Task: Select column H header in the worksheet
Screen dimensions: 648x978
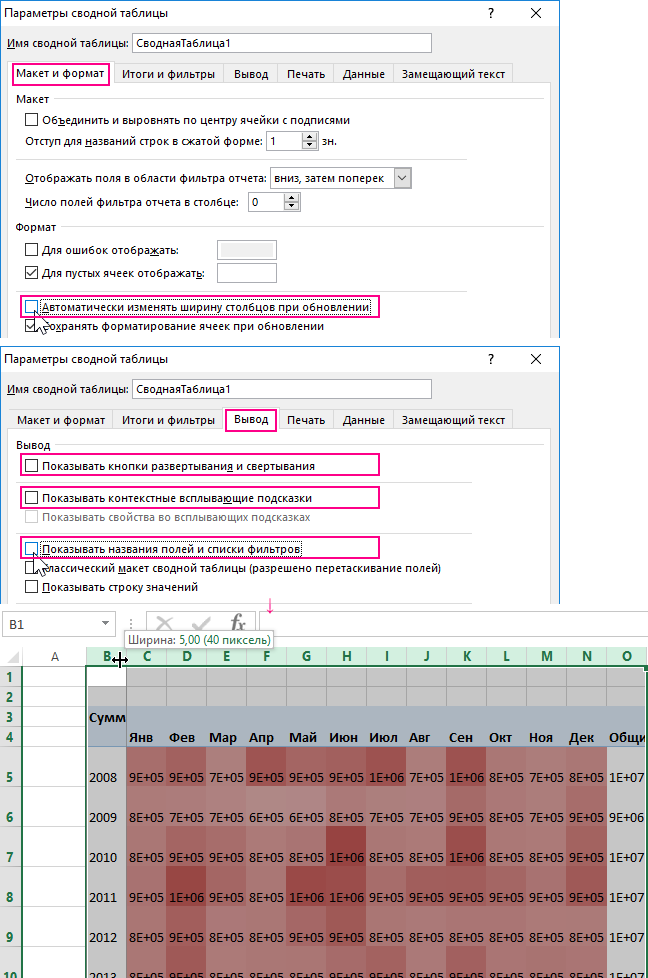Action: (346, 657)
